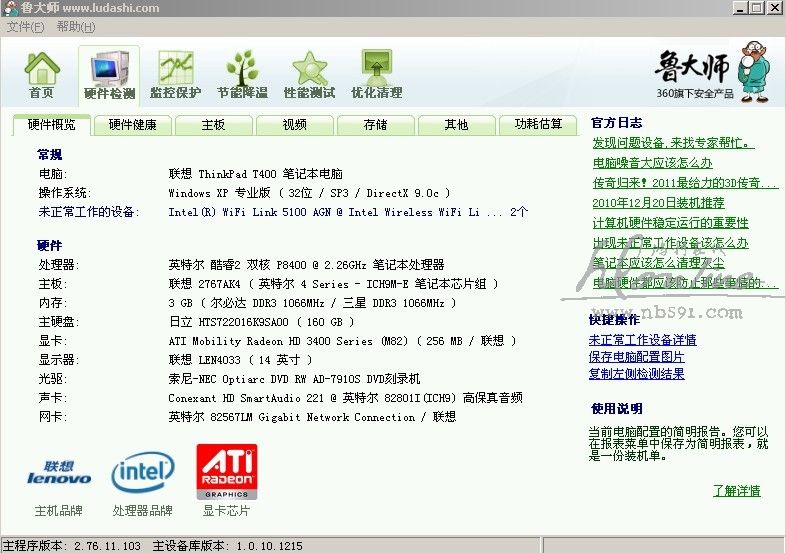The image size is (786, 553).
Task: Open the 监控保护 monitoring icon
Action: pyautogui.click(x=175, y=75)
